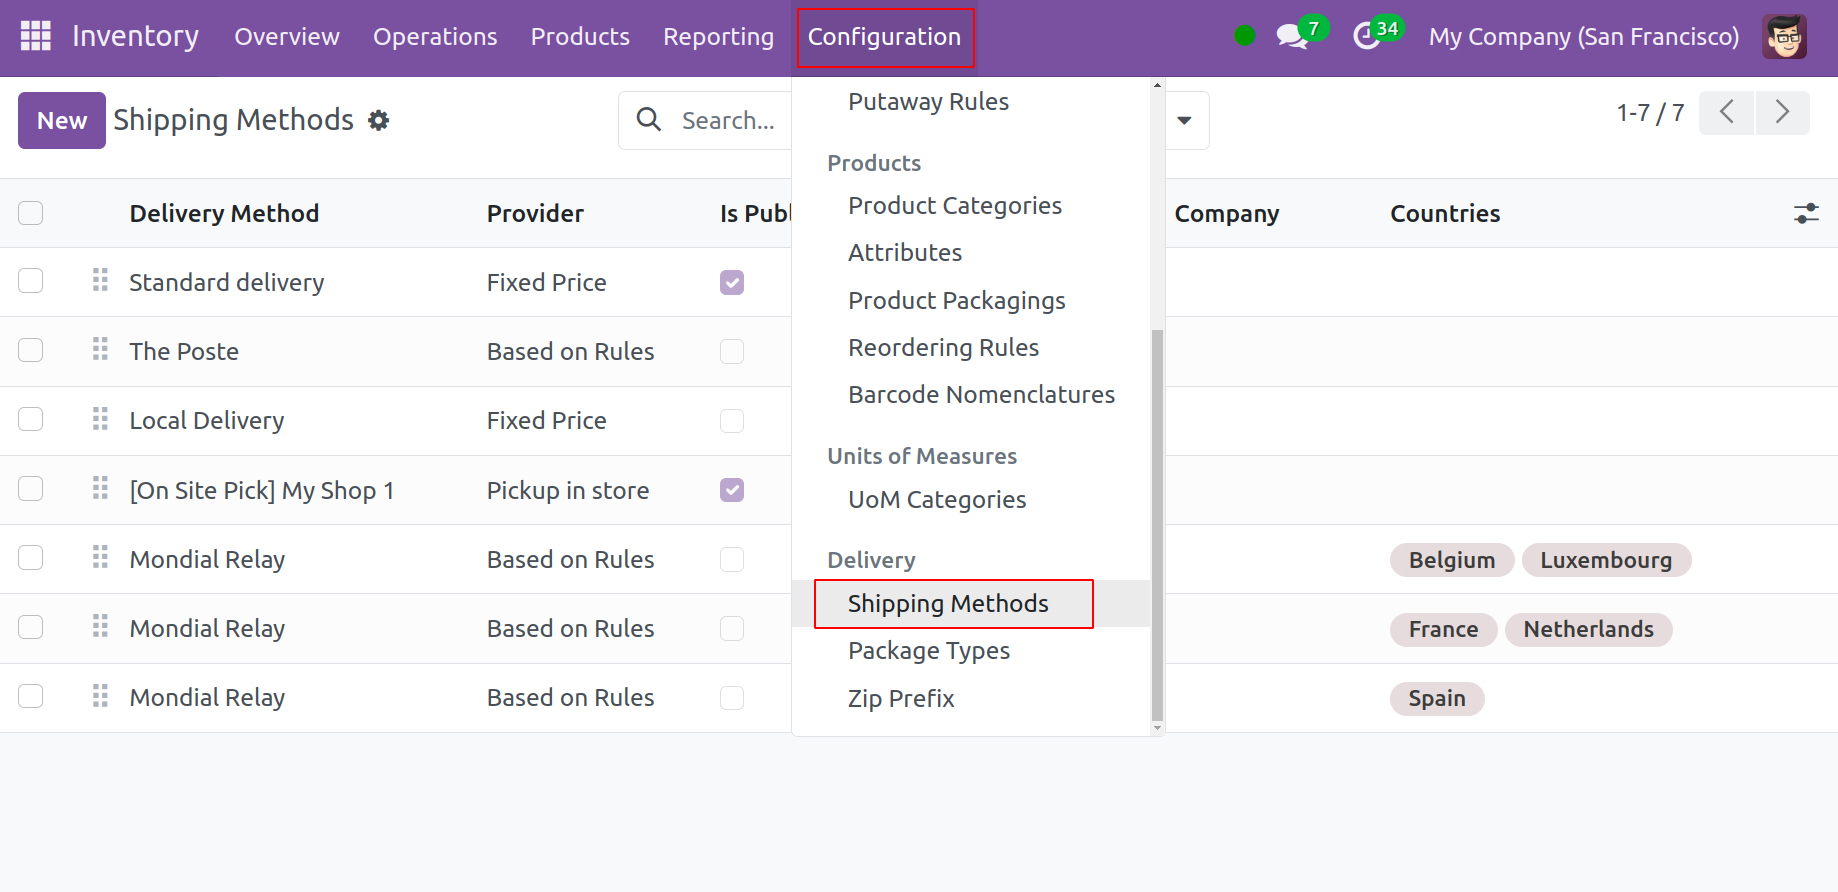Open the chat messages icon with badge 7
Viewport: 1838px width, 892px height.
click(1291, 37)
